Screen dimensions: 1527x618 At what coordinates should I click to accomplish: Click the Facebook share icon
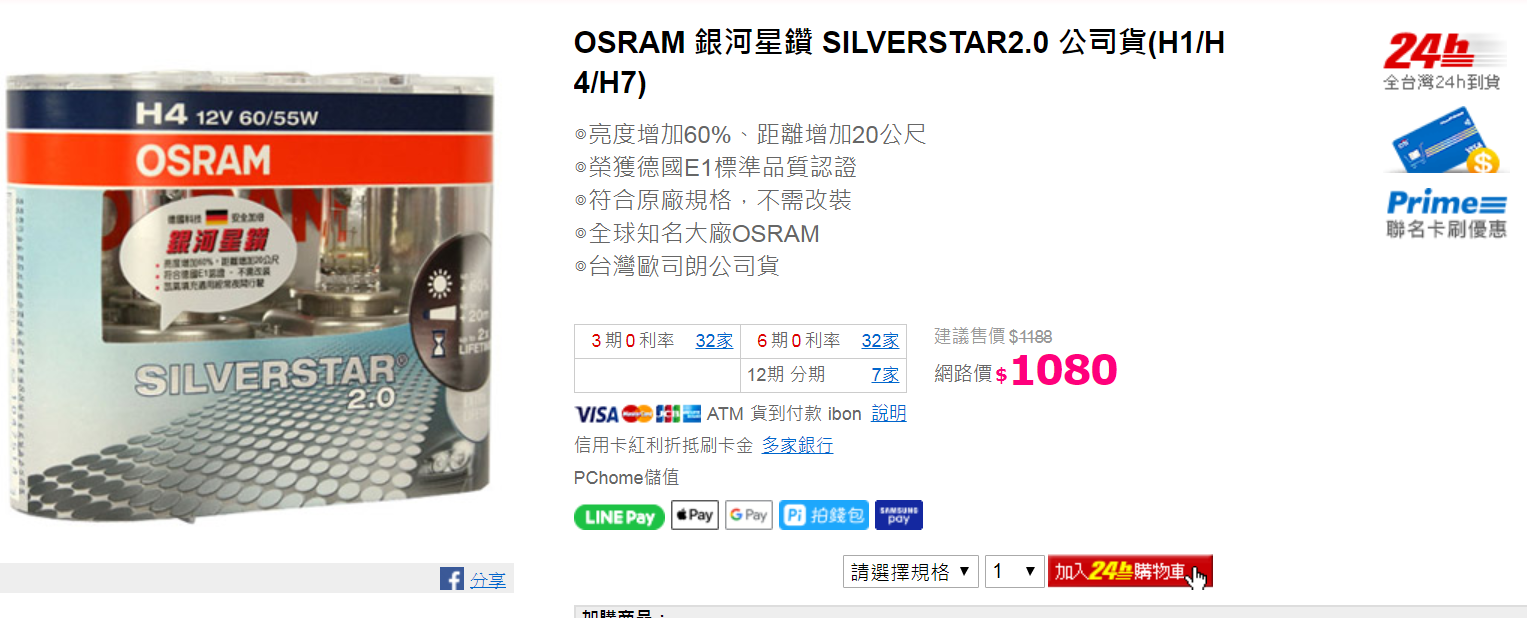452,579
